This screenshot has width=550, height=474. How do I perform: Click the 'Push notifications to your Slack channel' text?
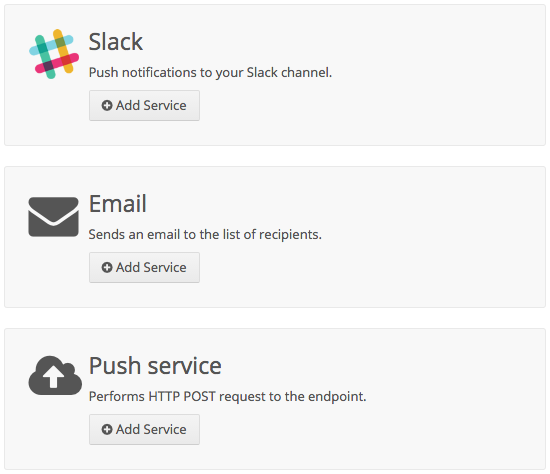(x=210, y=73)
